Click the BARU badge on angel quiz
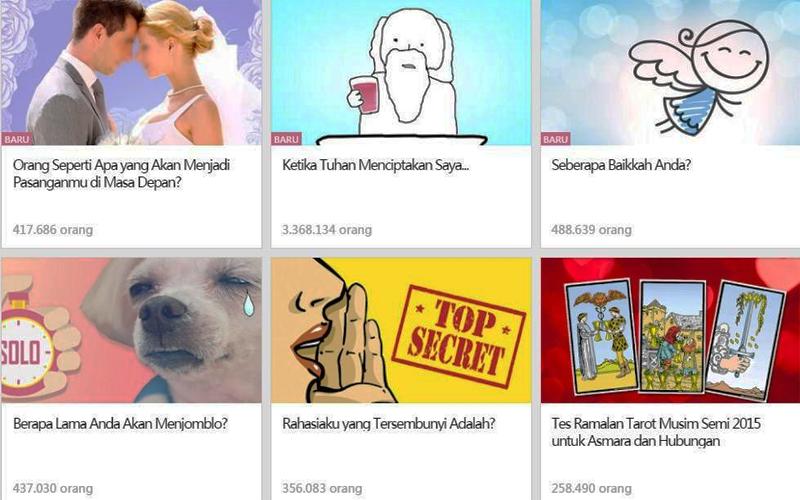Image resolution: width=800 pixels, height=500 pixels. tap(556, 139)
